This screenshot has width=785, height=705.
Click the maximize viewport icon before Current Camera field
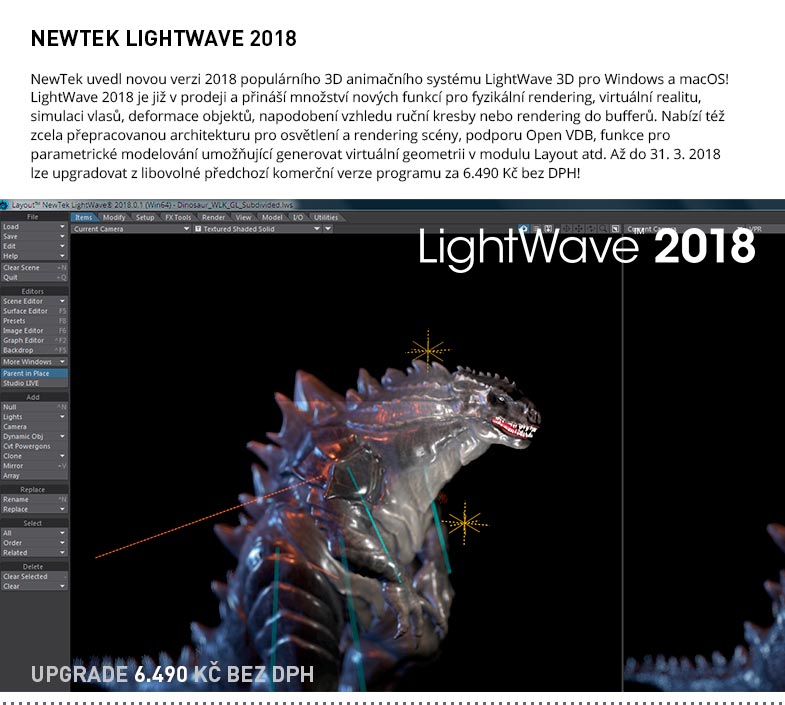tap(615, 228)
